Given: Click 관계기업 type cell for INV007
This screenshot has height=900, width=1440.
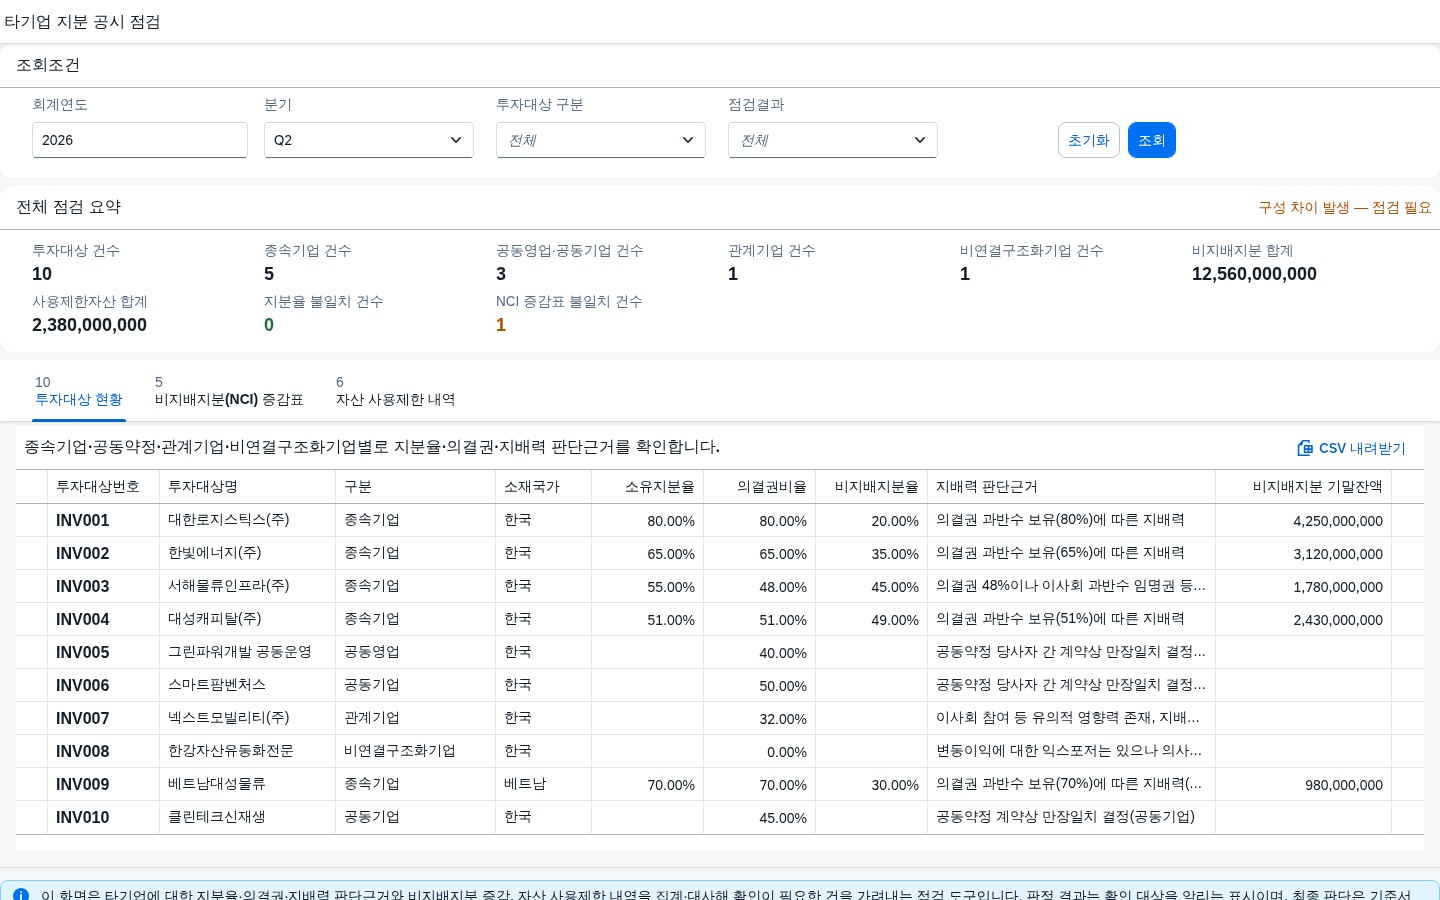Looking at the screenshot, I should [416, 718].
